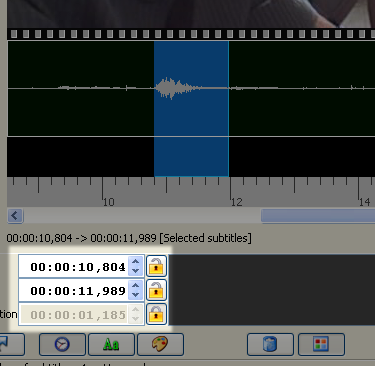Click the selected subtitles time range text
Image resolution: width=375 pixels, height=366 pixels.
pos(129,238)
